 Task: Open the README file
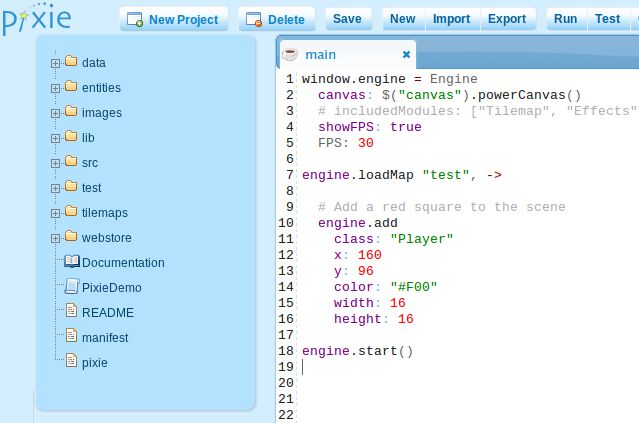(x=108, y=313)
